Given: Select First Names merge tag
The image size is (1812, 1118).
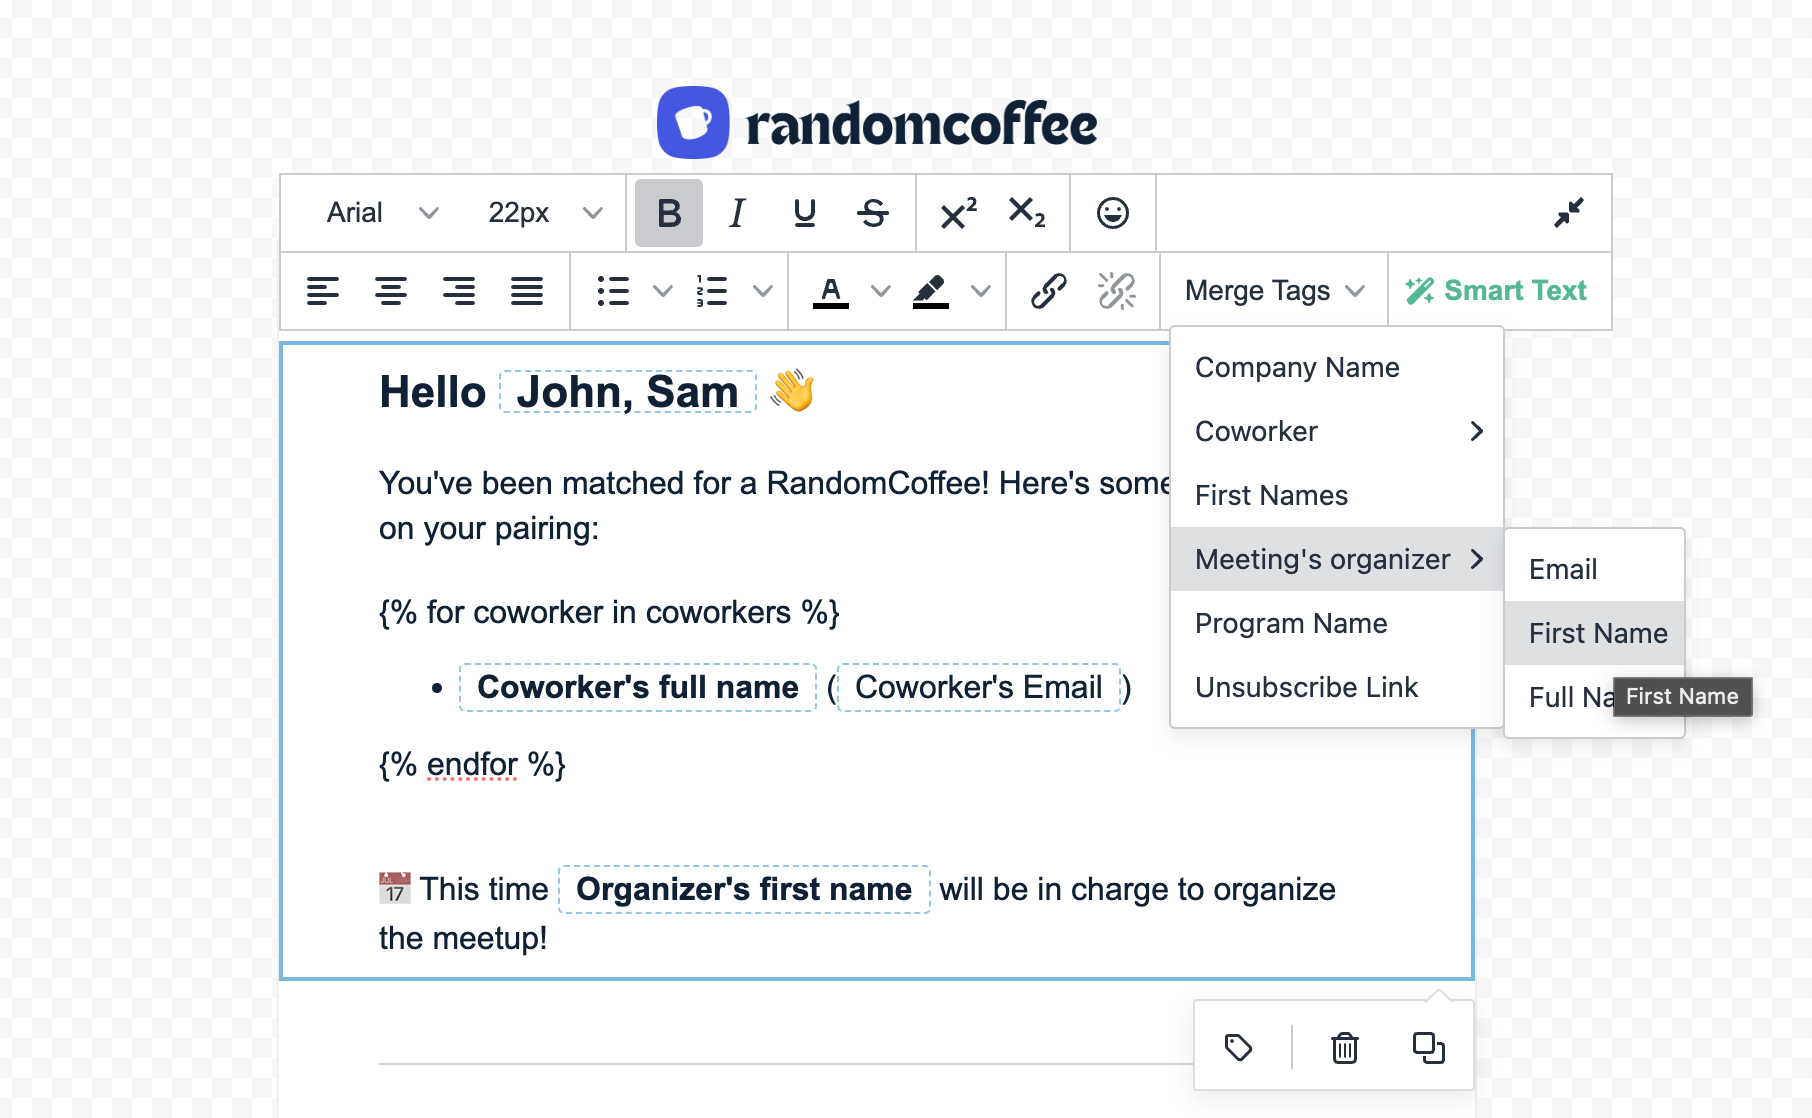Looking at the screenshot, I should pyautogui.click(x=1336, y=496).
